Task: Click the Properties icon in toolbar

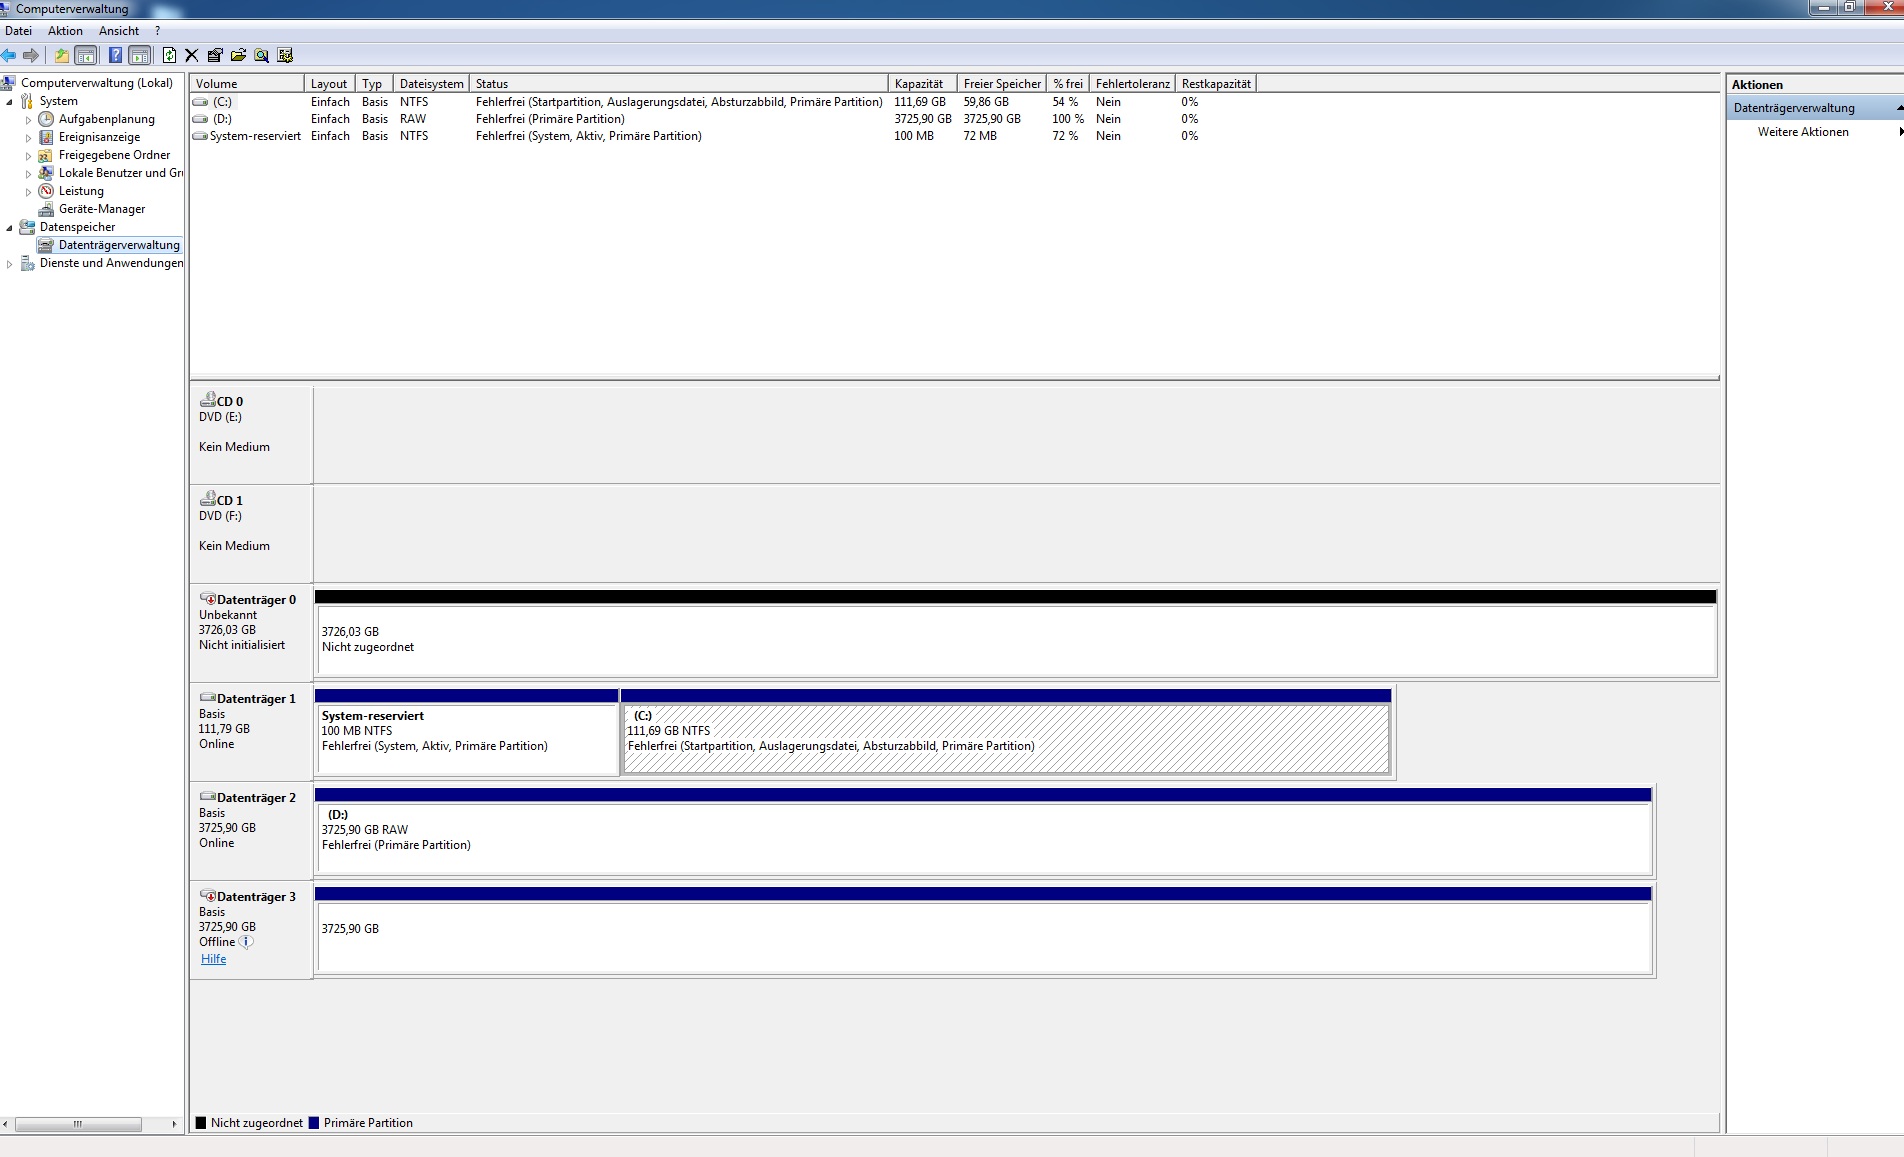Action: click(215, 55)
